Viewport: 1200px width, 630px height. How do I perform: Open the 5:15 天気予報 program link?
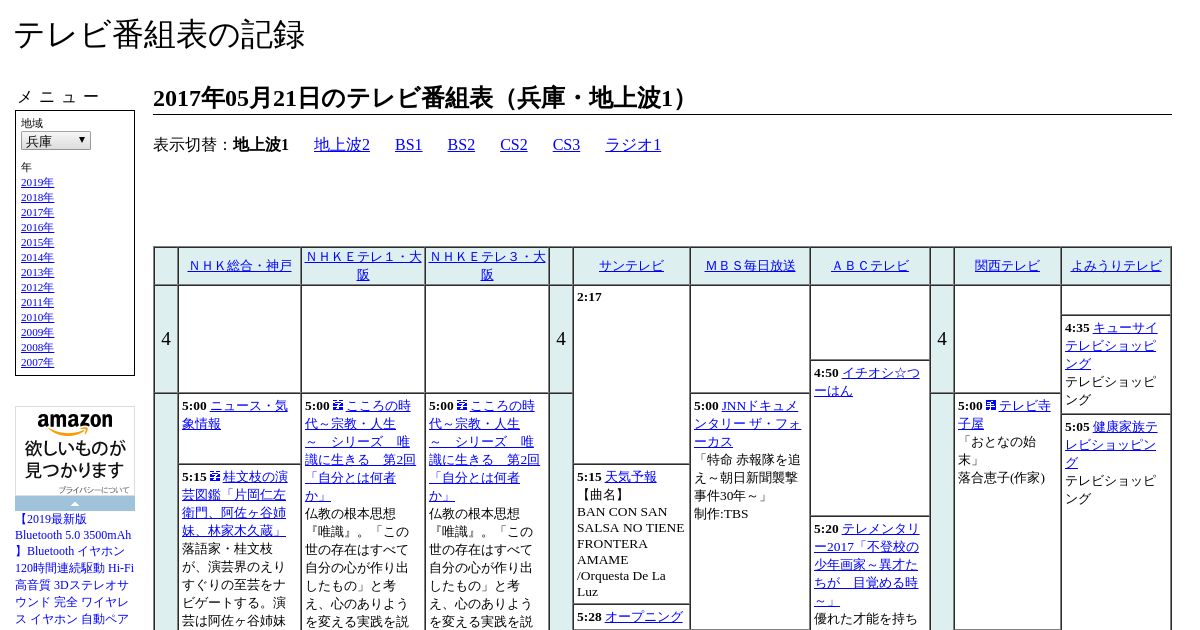(631, 478)
